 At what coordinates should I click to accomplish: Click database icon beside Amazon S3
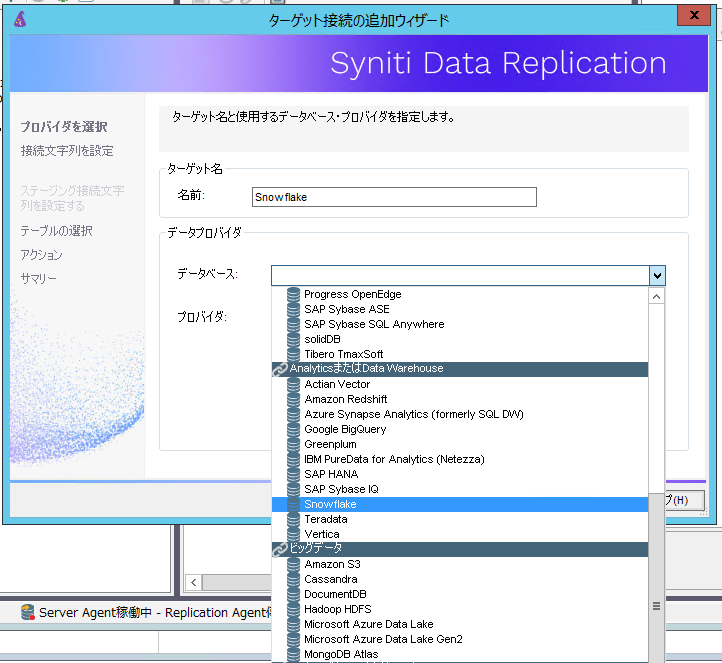coord(293,564)
